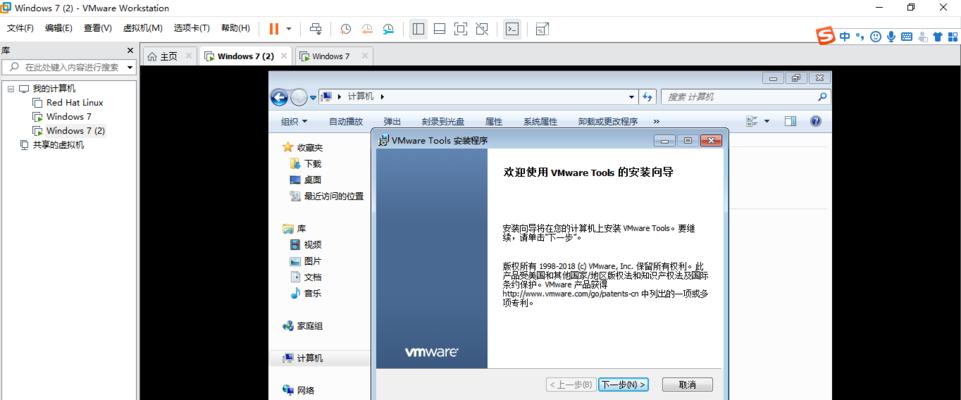The height and width of the screenshot is (400, 961).
Task: Toggle the library sidebar view icon
Action: click(419, 28)
